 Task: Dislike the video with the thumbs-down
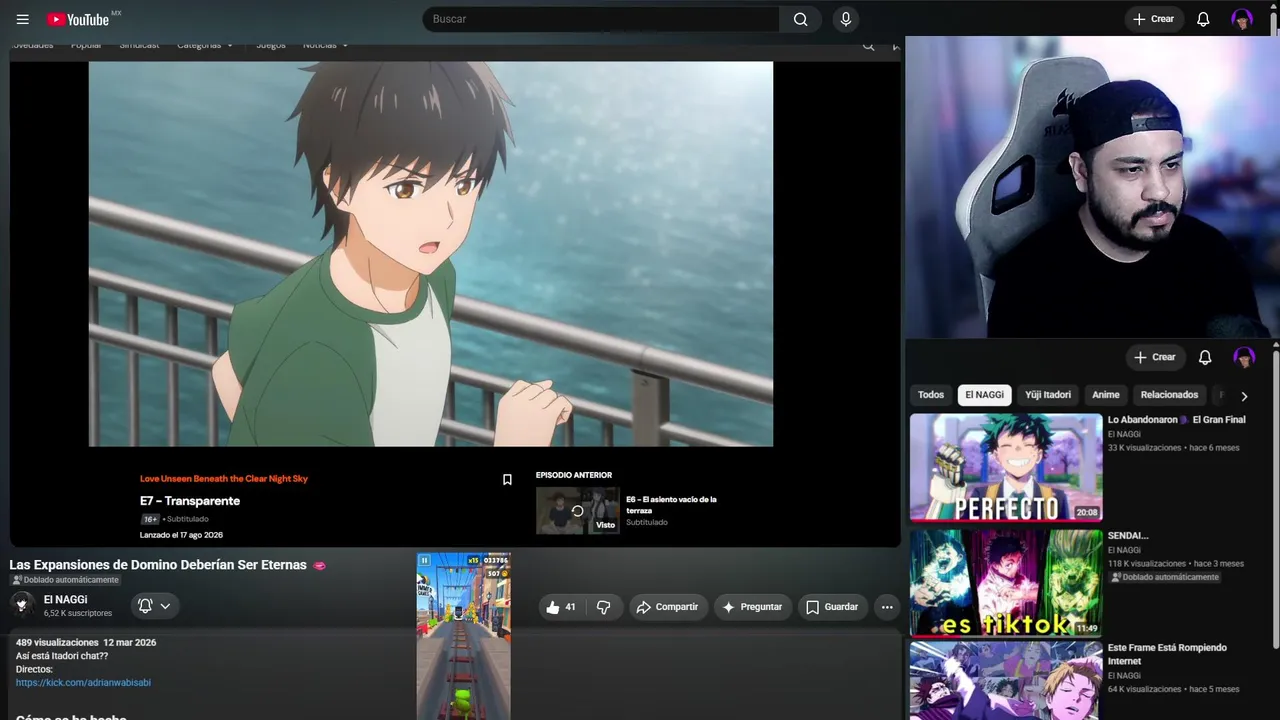tap(603, 607)
